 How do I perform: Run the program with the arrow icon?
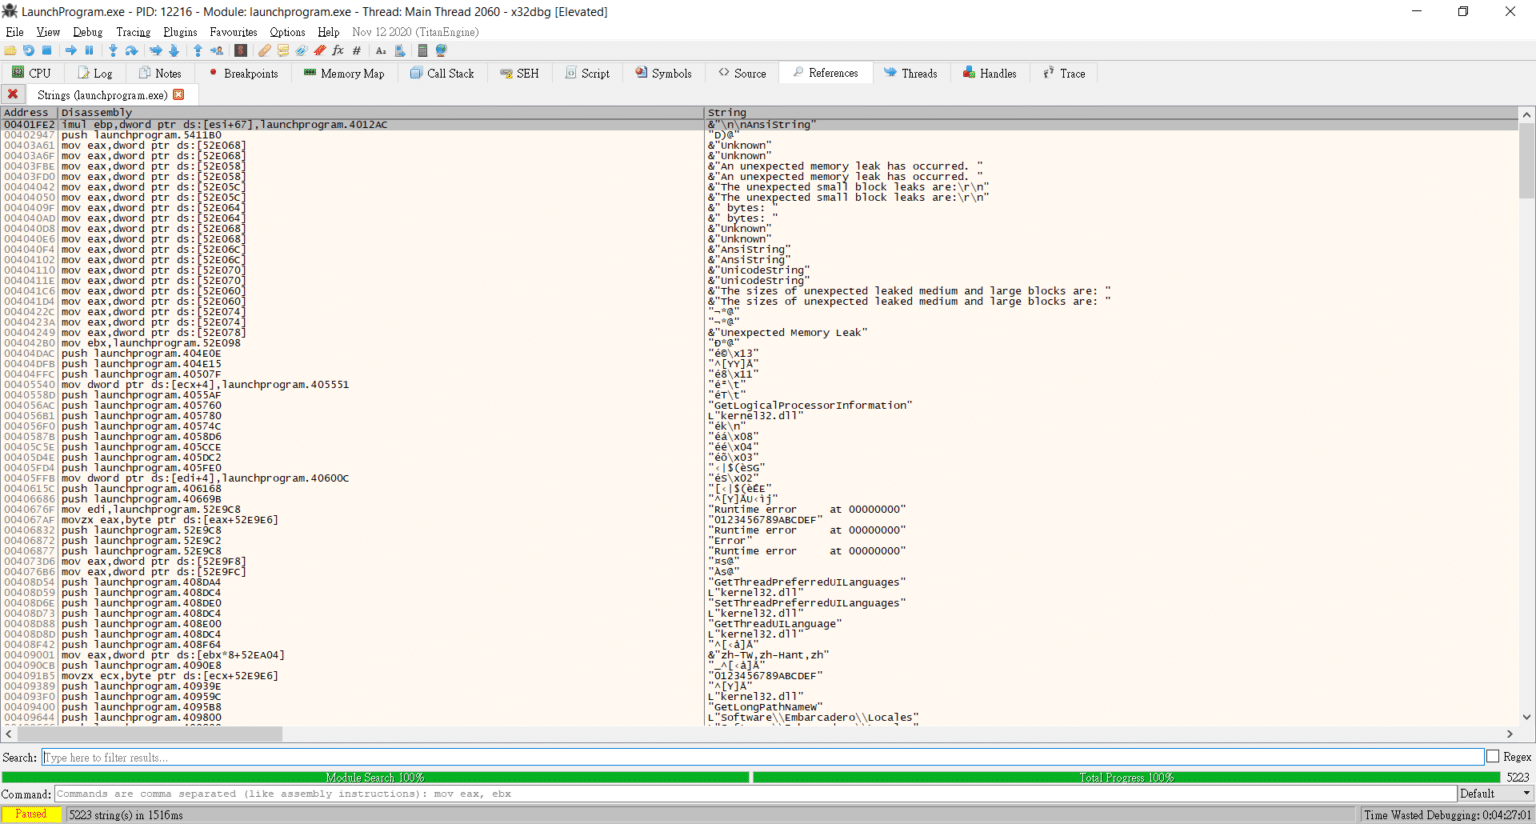[71, 50]
